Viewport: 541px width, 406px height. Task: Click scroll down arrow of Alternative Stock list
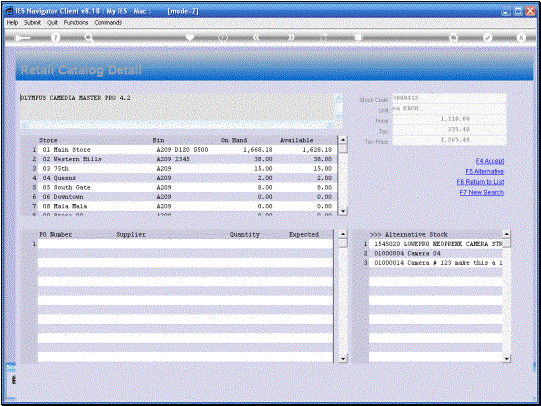point(506,359)
